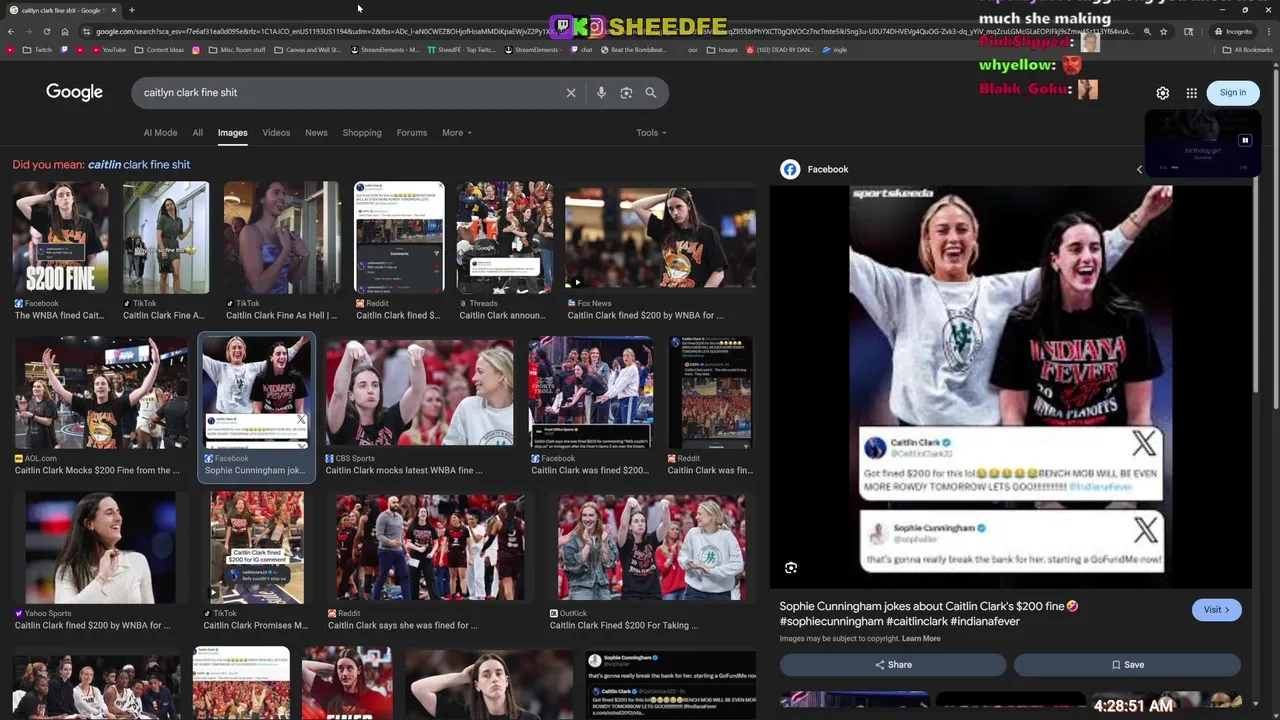The height and width of the screenshot is (720, 1280).
Task: Open the browser home page icon
Action: click(x=65, y=31)
